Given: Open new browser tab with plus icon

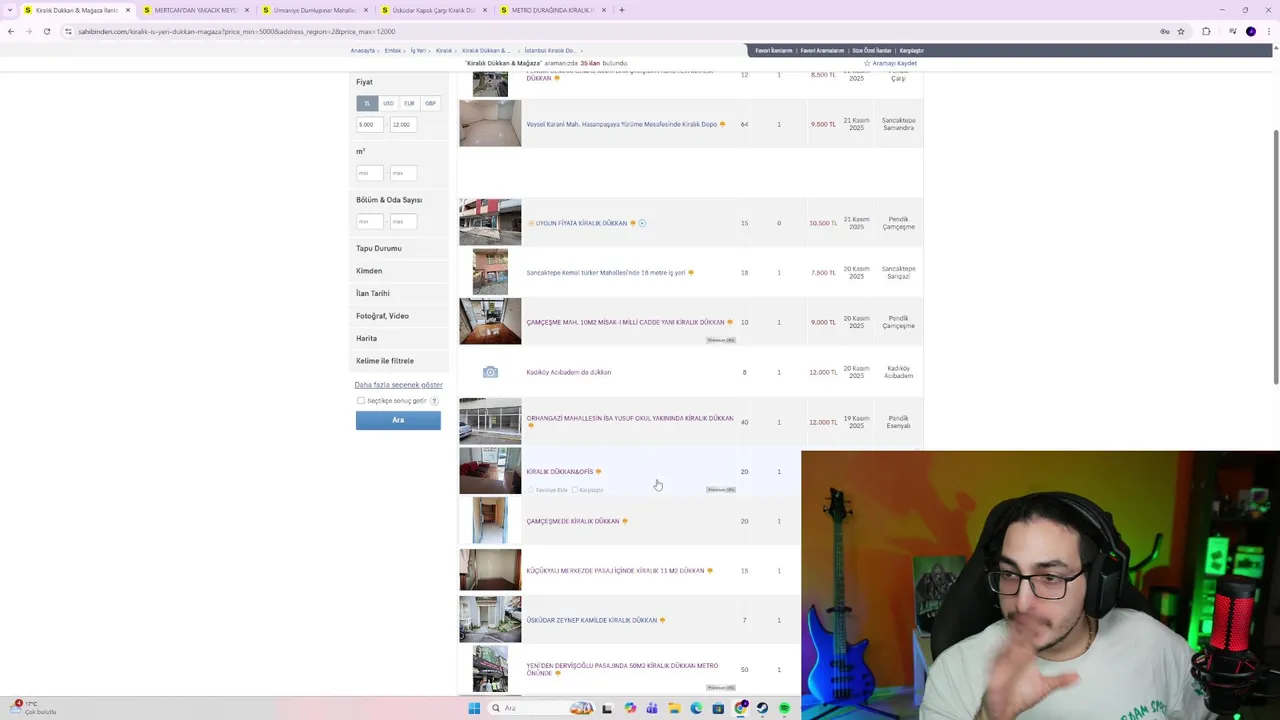Looking at the screenshot, I should pyautogui.click(x=621, y=10).
